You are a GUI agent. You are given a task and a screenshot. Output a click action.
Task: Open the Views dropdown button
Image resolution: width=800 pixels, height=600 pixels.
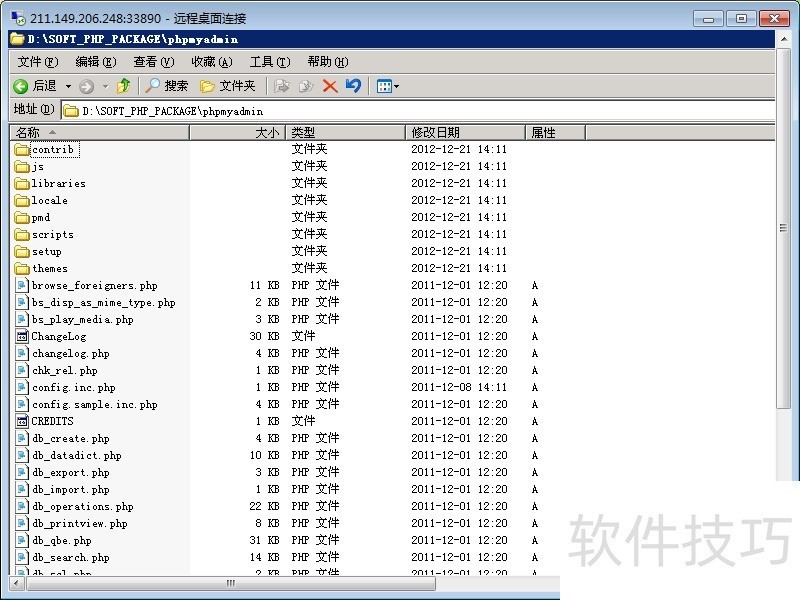388,86
